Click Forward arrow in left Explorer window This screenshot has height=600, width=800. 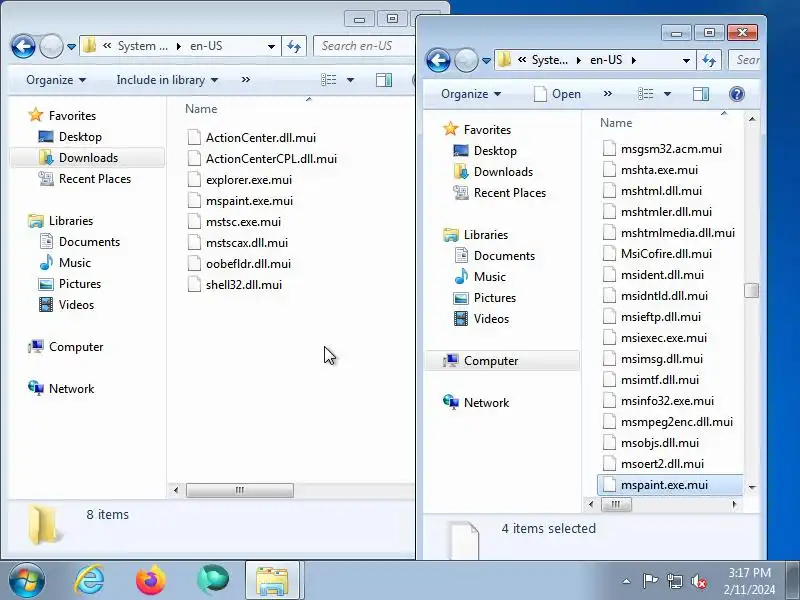click(x=51, y=46)
